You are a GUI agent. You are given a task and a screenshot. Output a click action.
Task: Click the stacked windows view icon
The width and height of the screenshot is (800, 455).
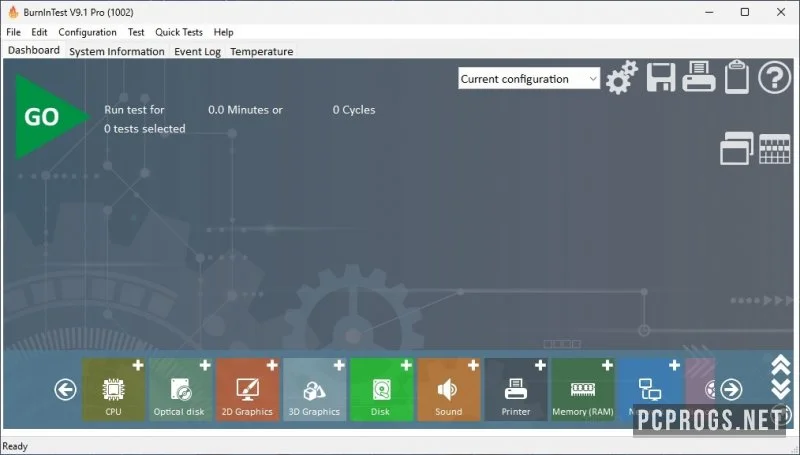tap(736, 148)
